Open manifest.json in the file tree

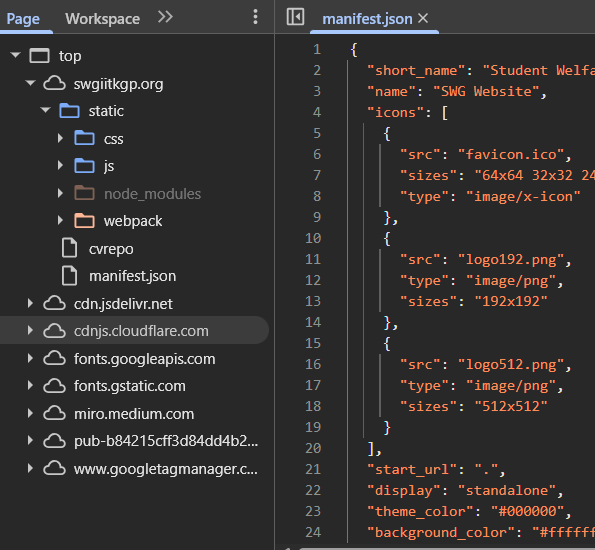coord(132,276)
